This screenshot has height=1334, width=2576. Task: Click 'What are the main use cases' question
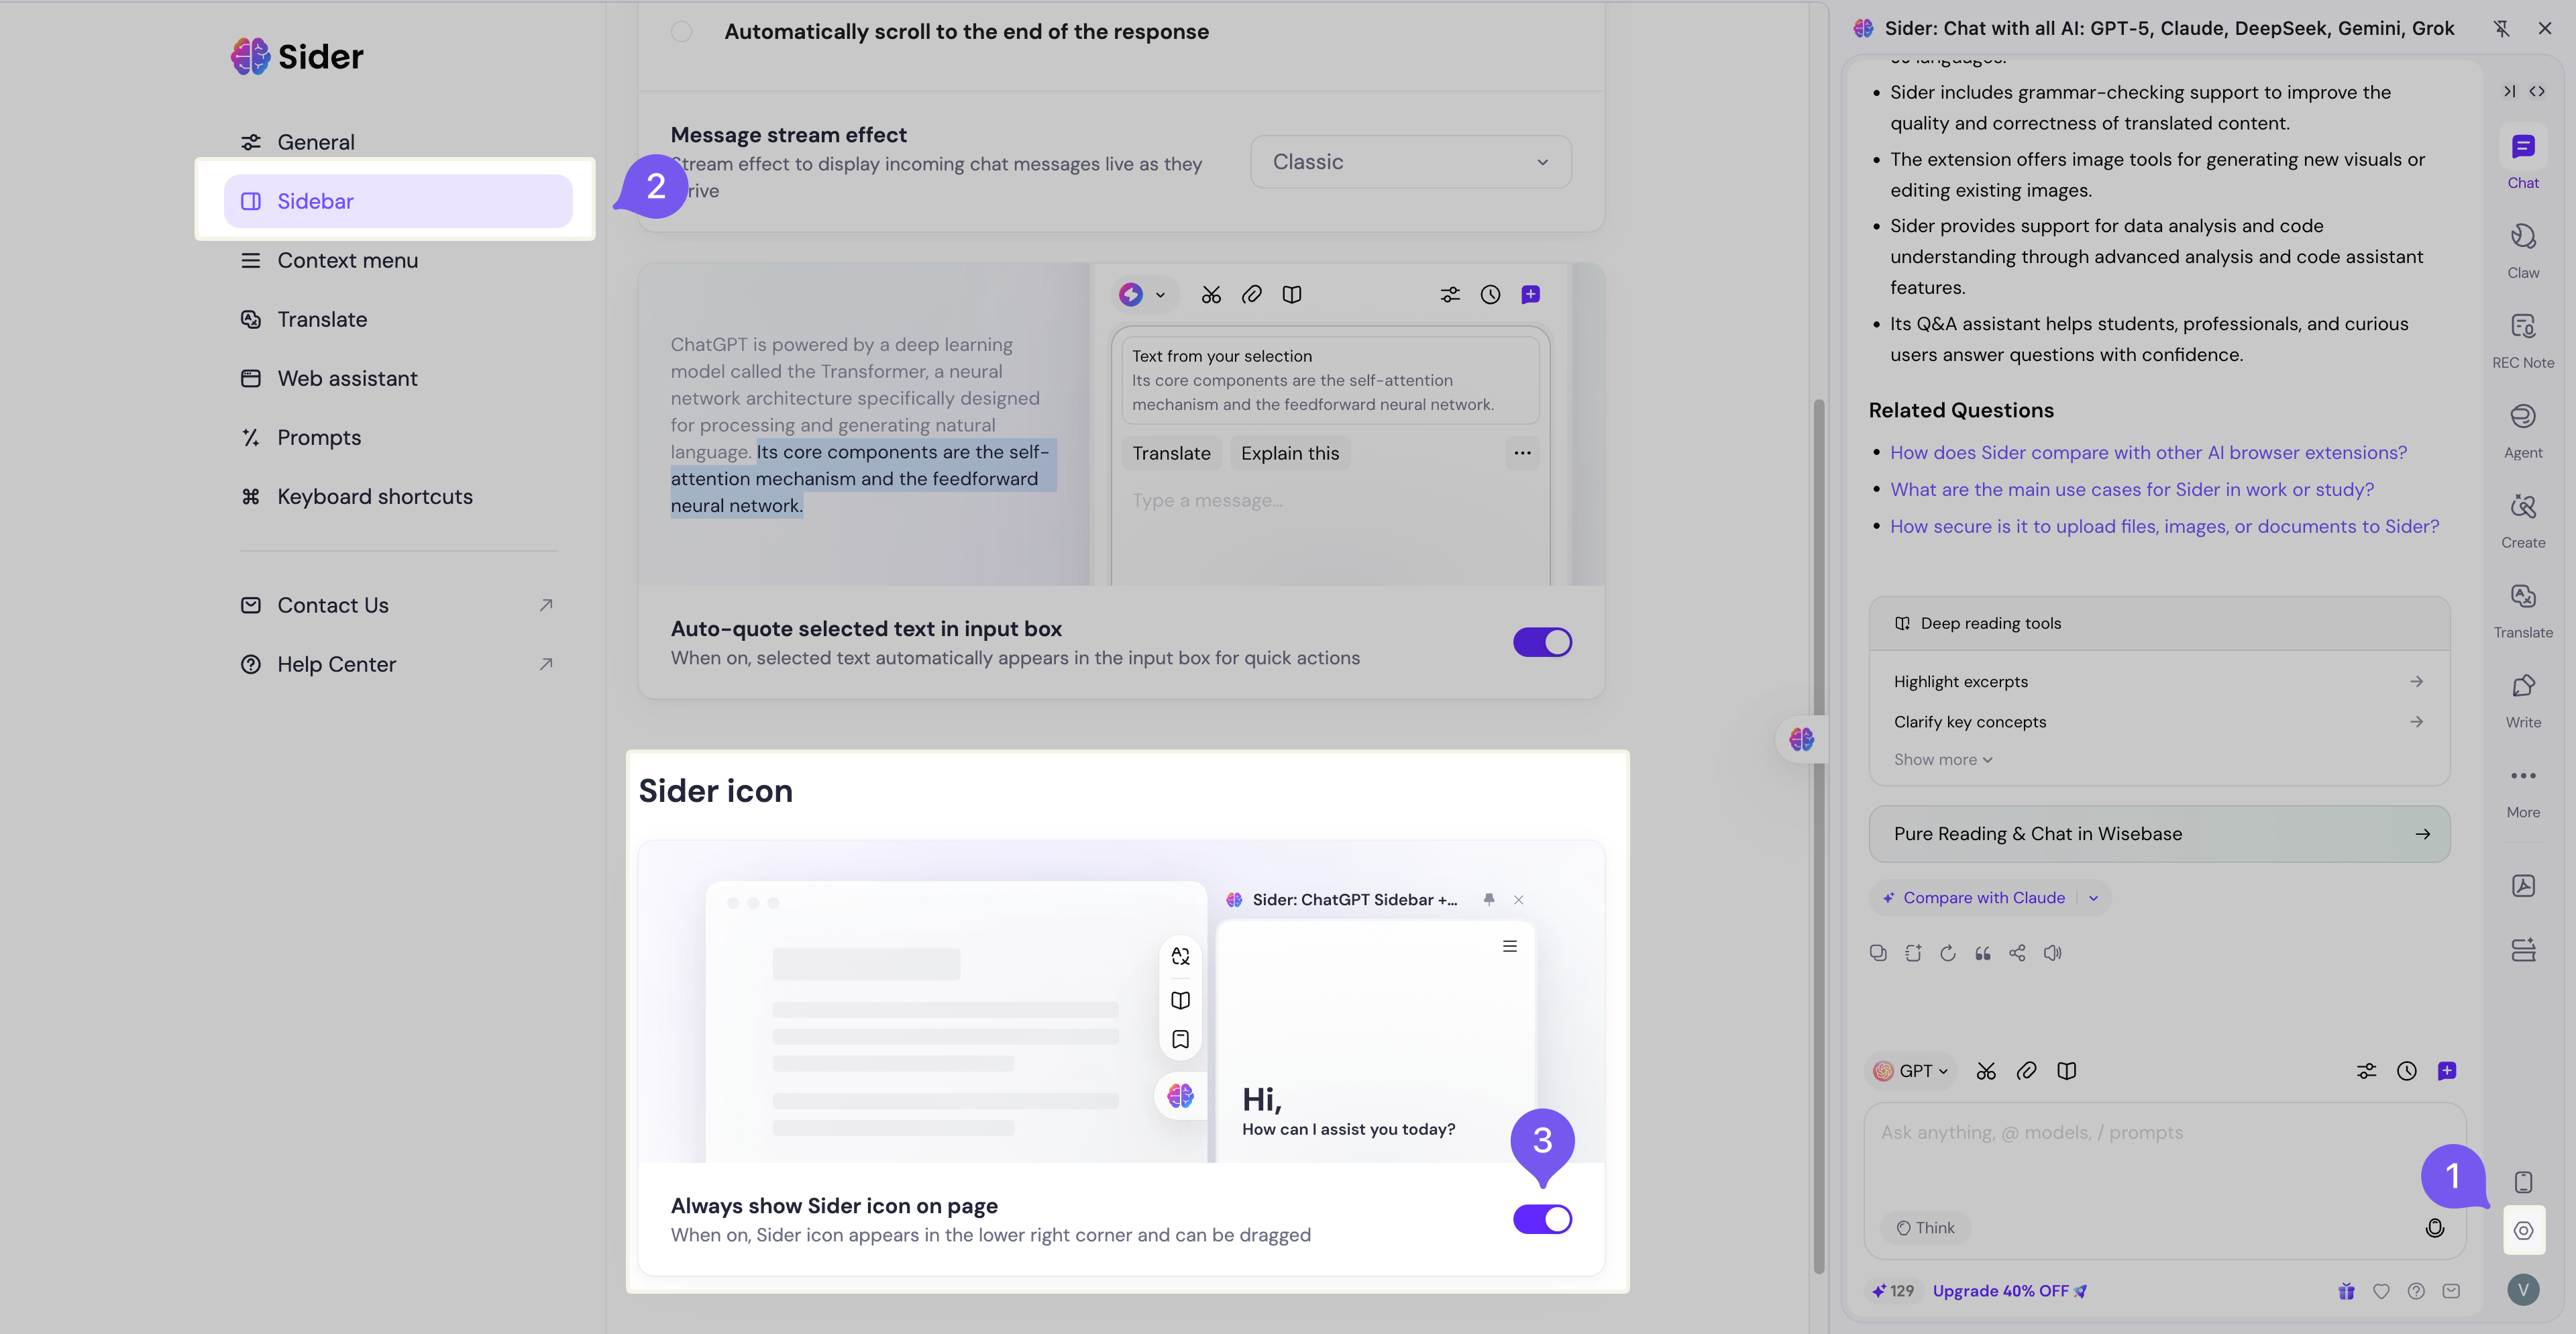coord(2131,489)
